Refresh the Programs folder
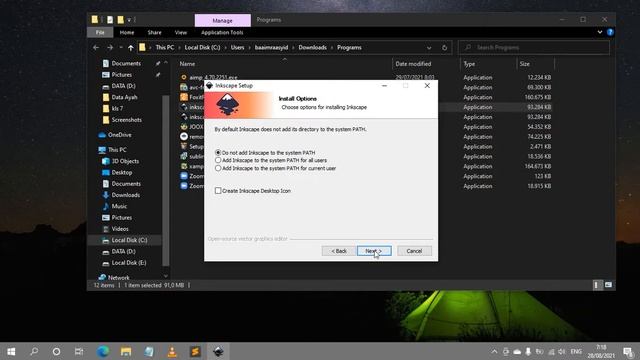The height and width of the screenshot is (360, 640). pos(444,48)
